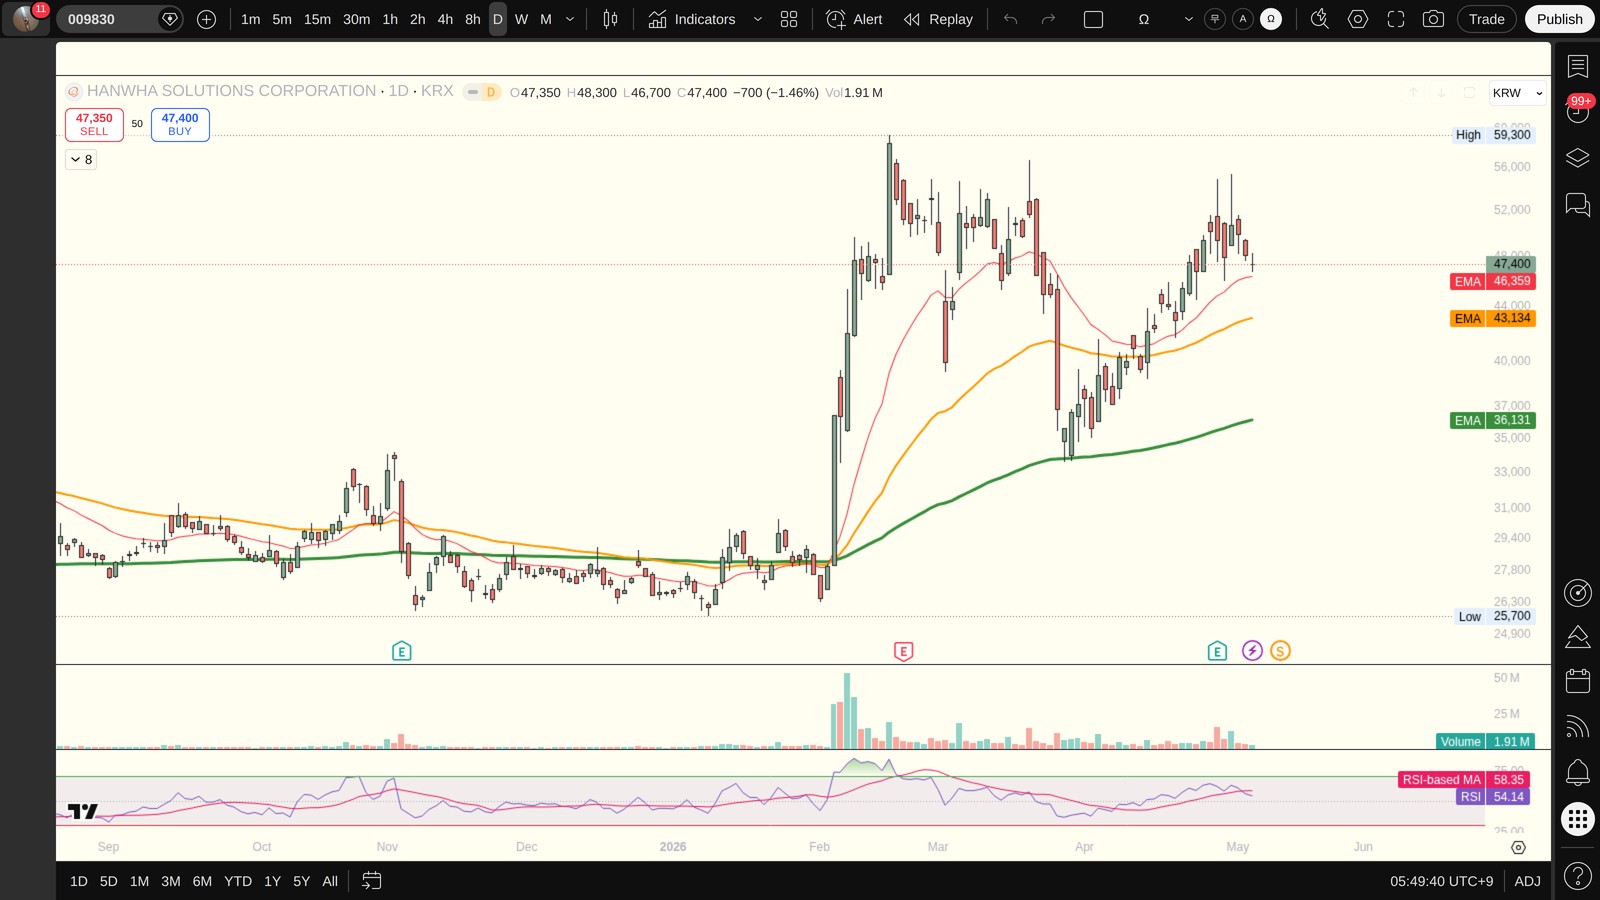This screenshot has height=900, width=1600.
Task: Select the M monthly timeframe
Action: coord(546,19)
